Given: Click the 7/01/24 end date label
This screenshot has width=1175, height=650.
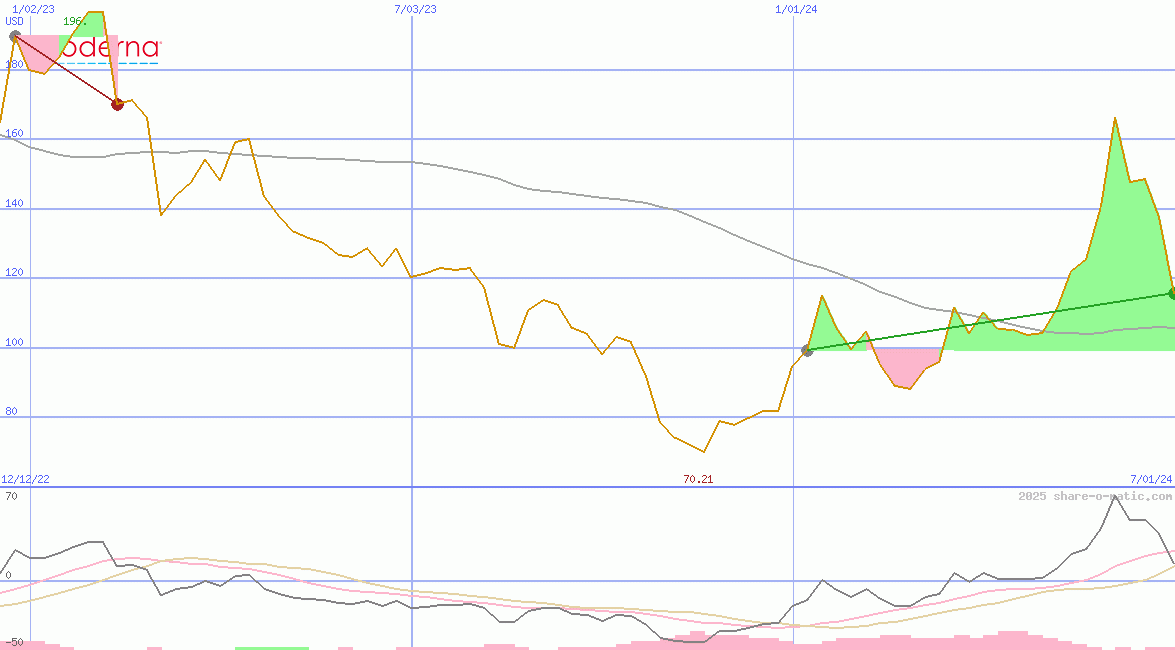Looking at the screenshot, I should coord(1150,480).
